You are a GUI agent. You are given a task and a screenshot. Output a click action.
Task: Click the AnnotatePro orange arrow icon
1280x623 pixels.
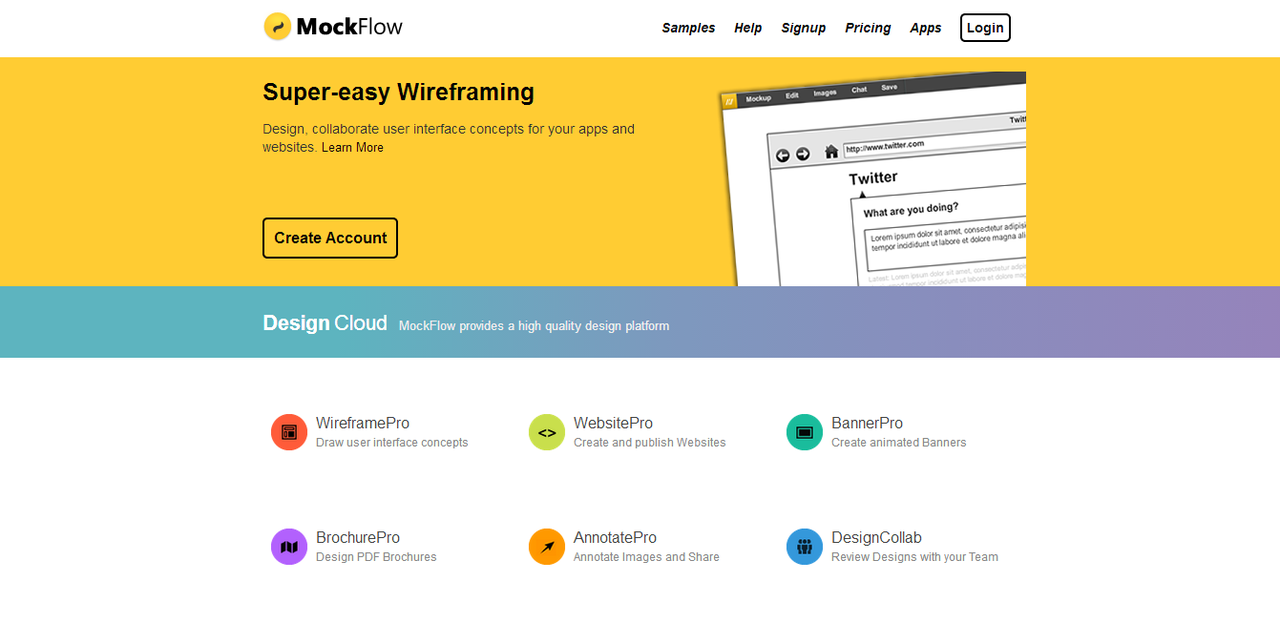click(547, 547)
